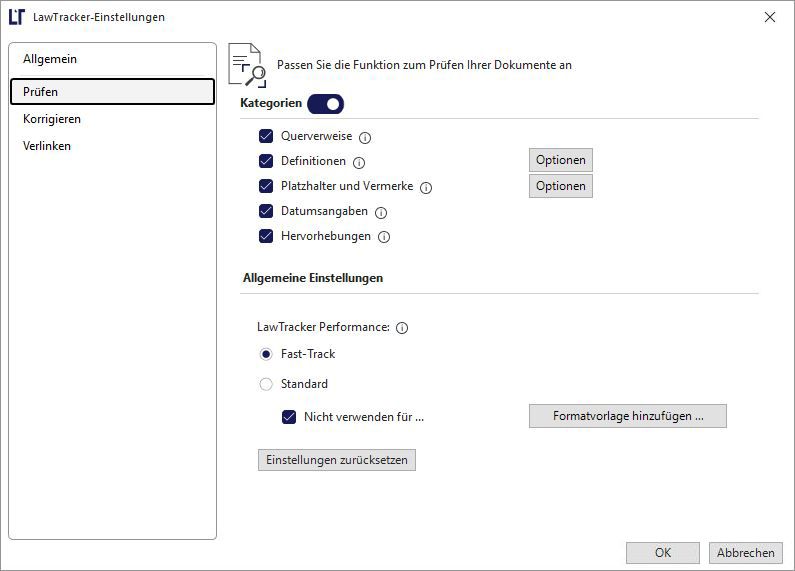795x571 pixels.
Task: Uncheck the Querverweise checkbox
Action: coord(266,136)
